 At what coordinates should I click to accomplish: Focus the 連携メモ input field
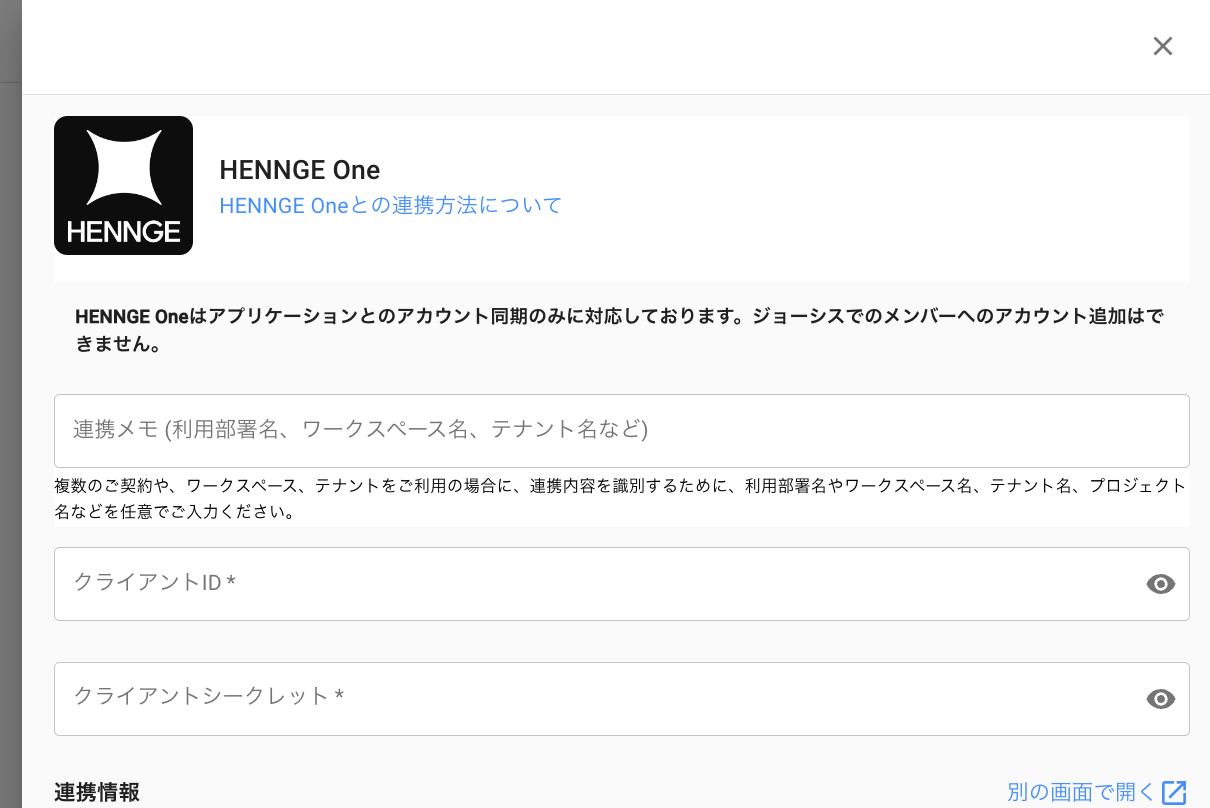620,430
